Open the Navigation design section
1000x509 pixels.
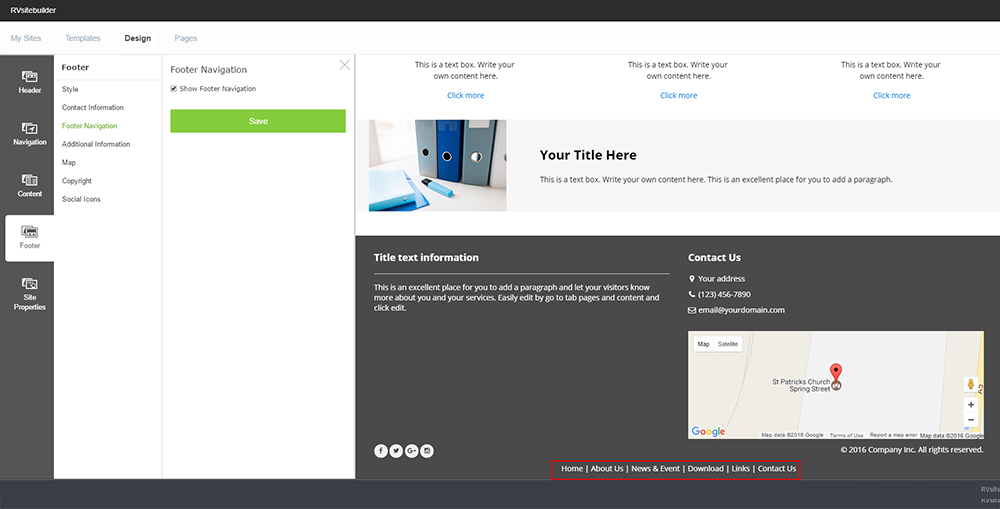click(29, 133)
